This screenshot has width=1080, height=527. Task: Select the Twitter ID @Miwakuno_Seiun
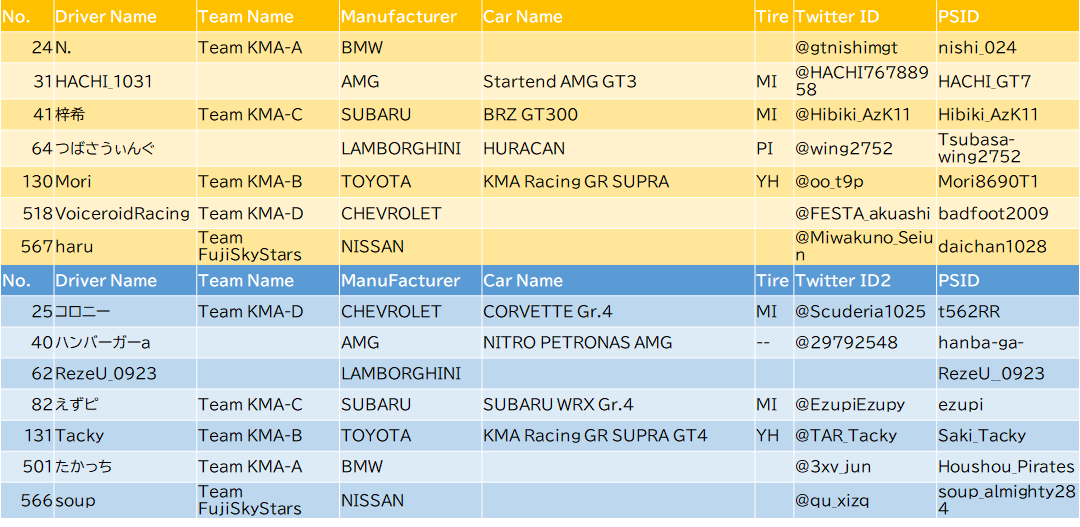(864, 246)
